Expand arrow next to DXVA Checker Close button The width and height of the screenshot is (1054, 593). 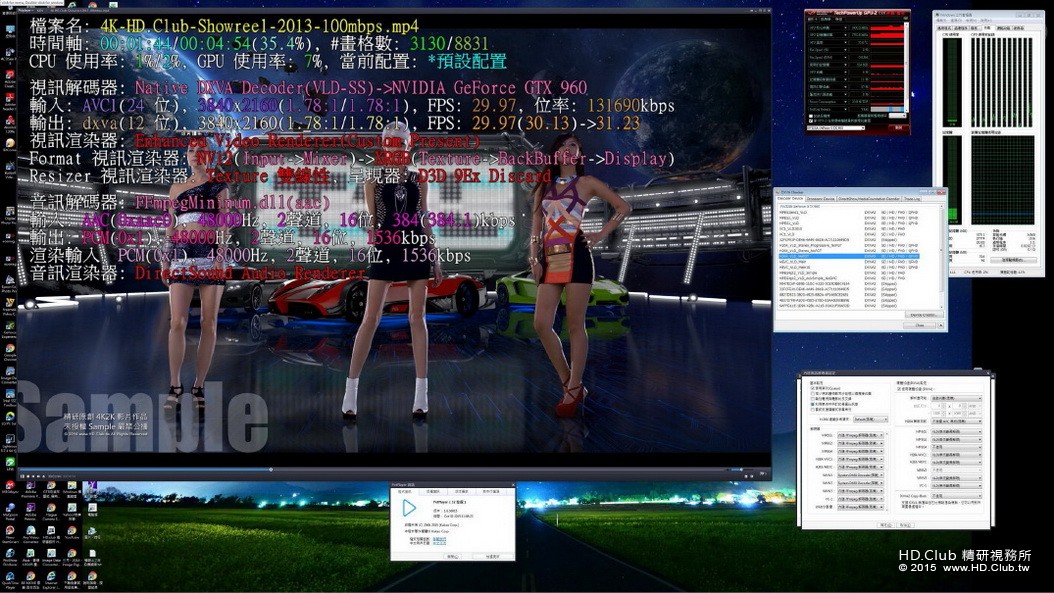(x=941, y=325)
